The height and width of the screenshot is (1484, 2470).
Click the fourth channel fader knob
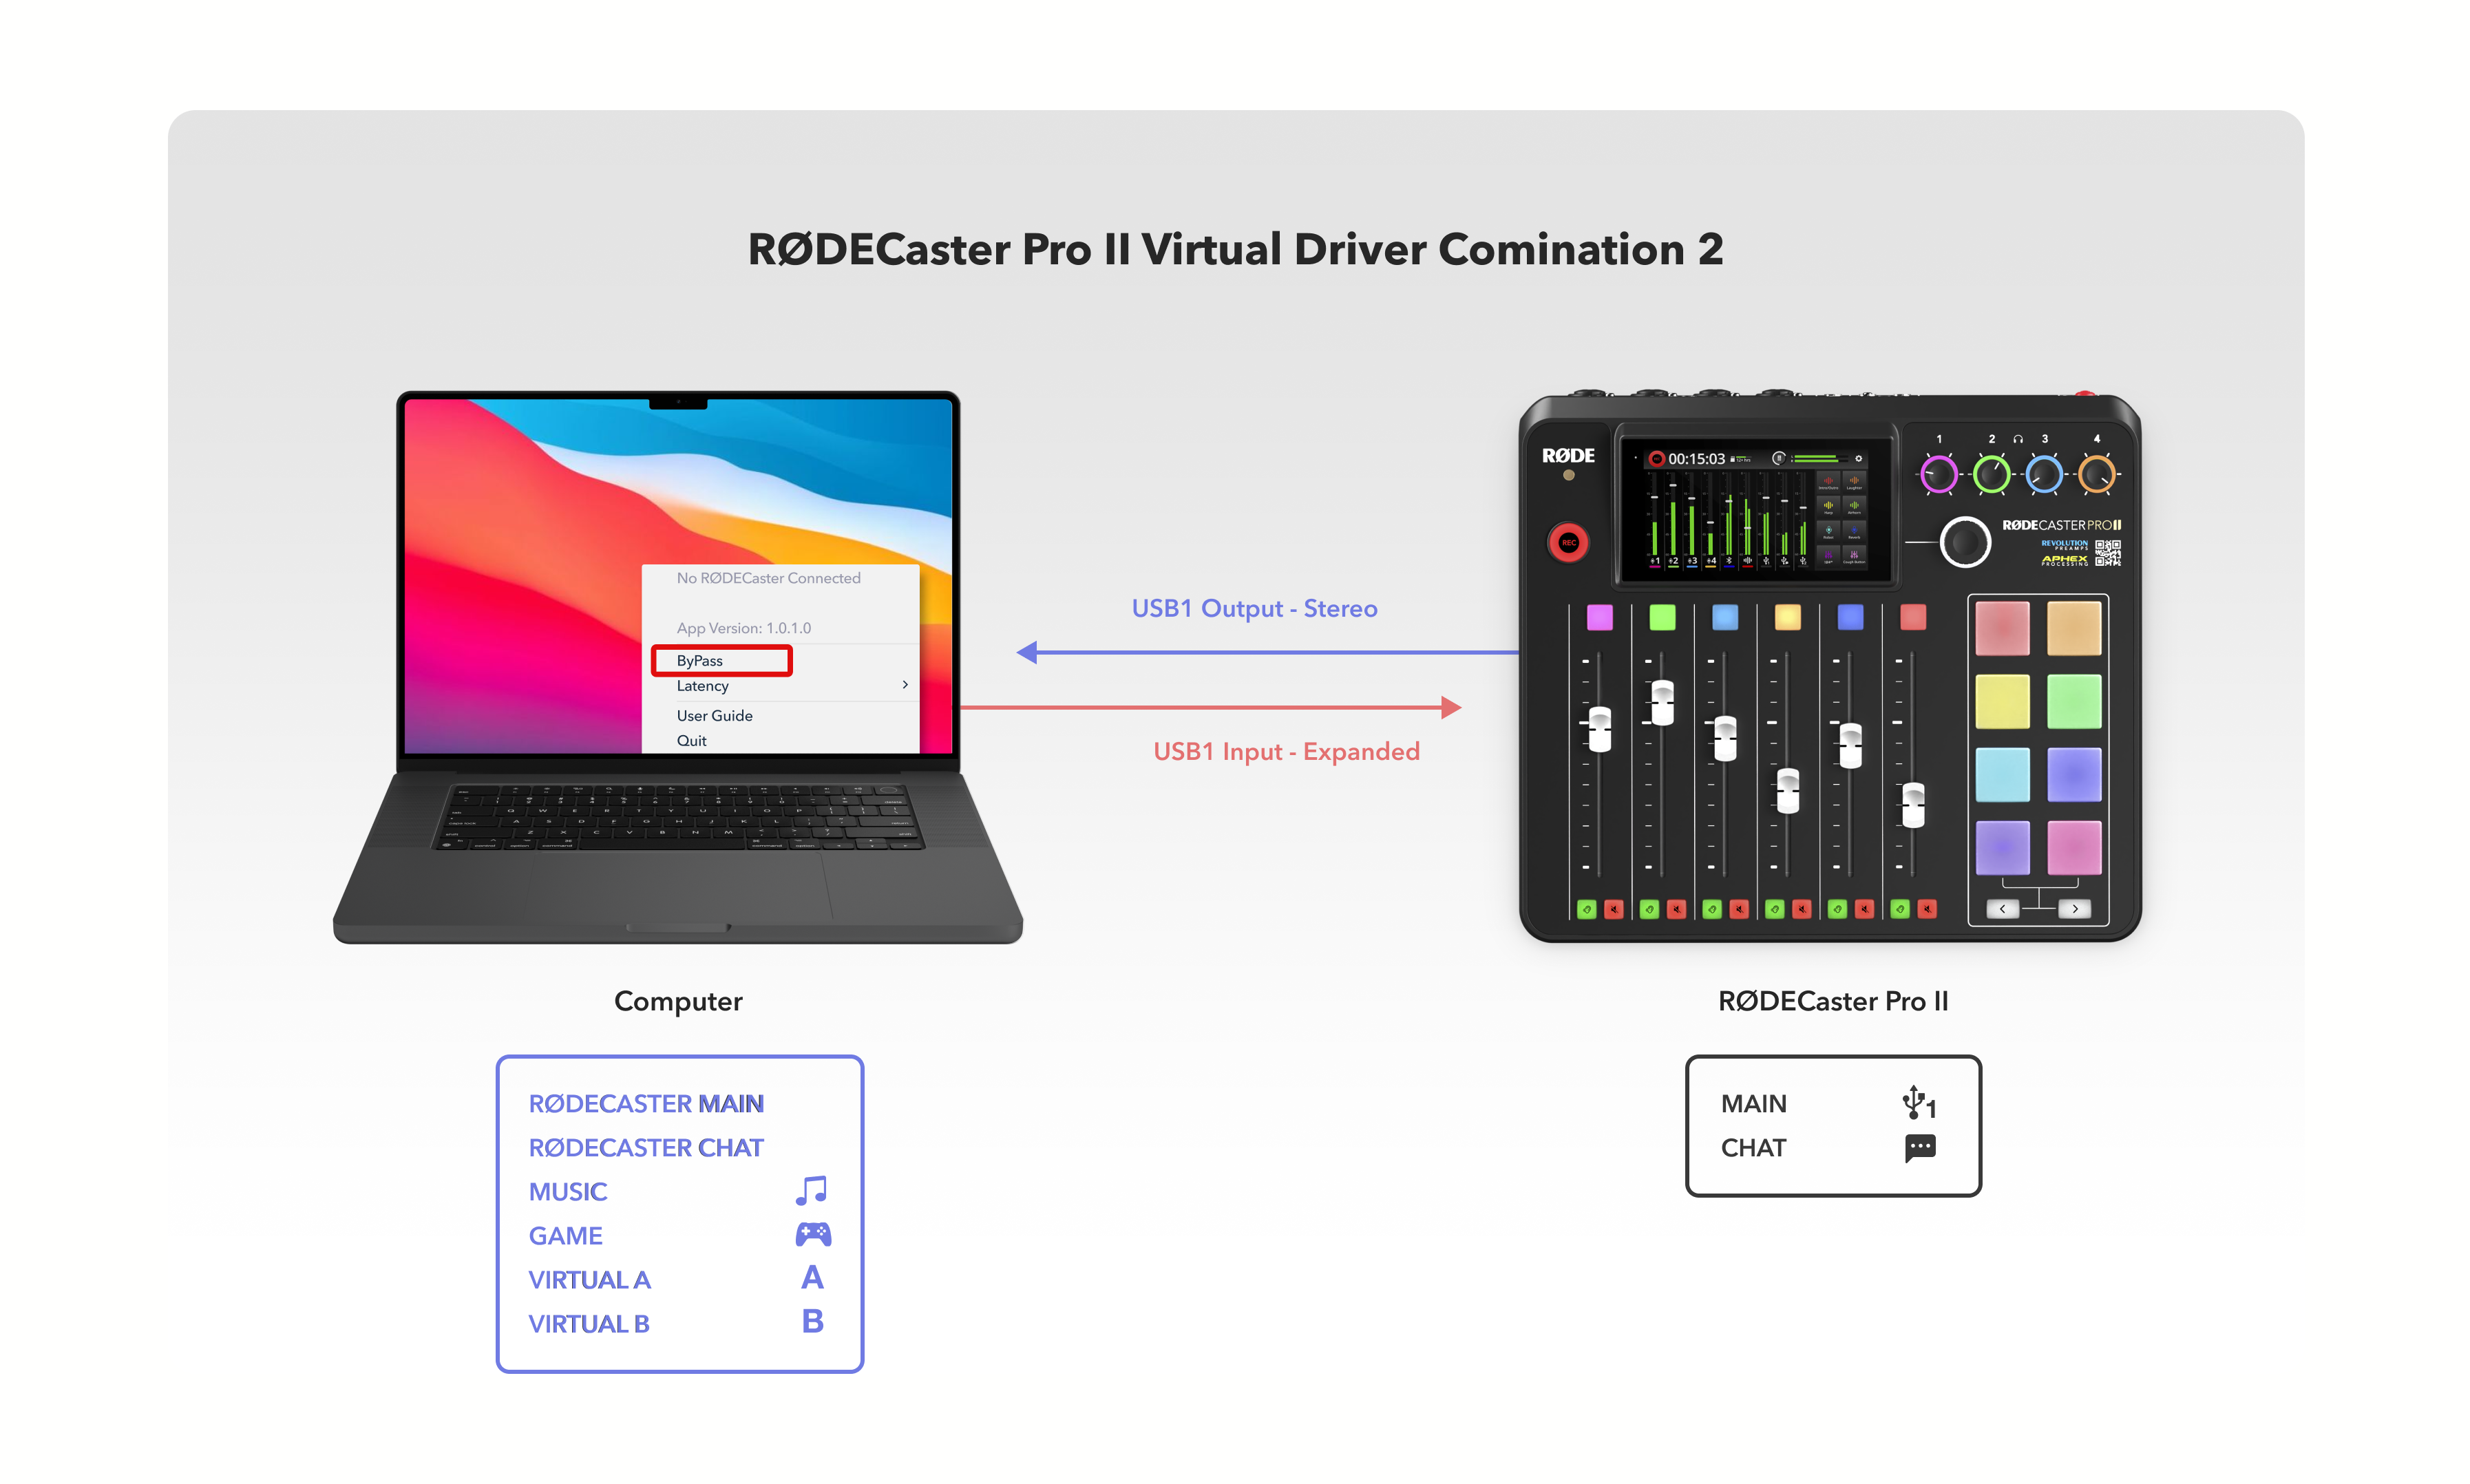click(1787, 791)
